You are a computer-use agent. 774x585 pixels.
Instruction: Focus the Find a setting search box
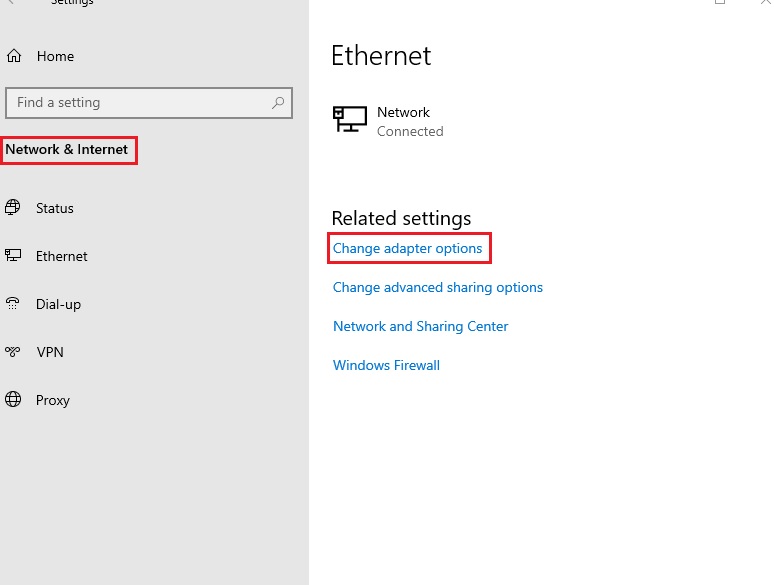149,103
